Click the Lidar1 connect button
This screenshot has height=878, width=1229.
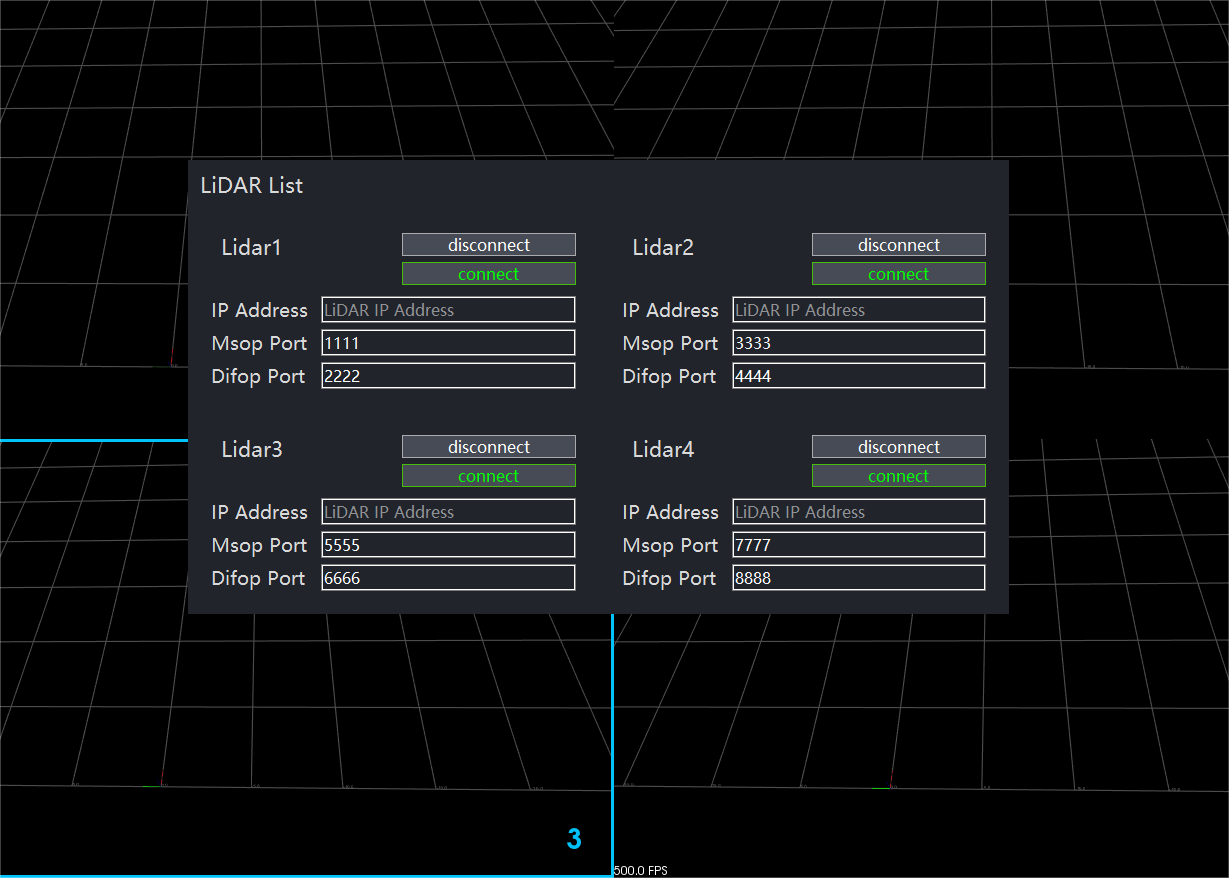[x=488, y=274]
